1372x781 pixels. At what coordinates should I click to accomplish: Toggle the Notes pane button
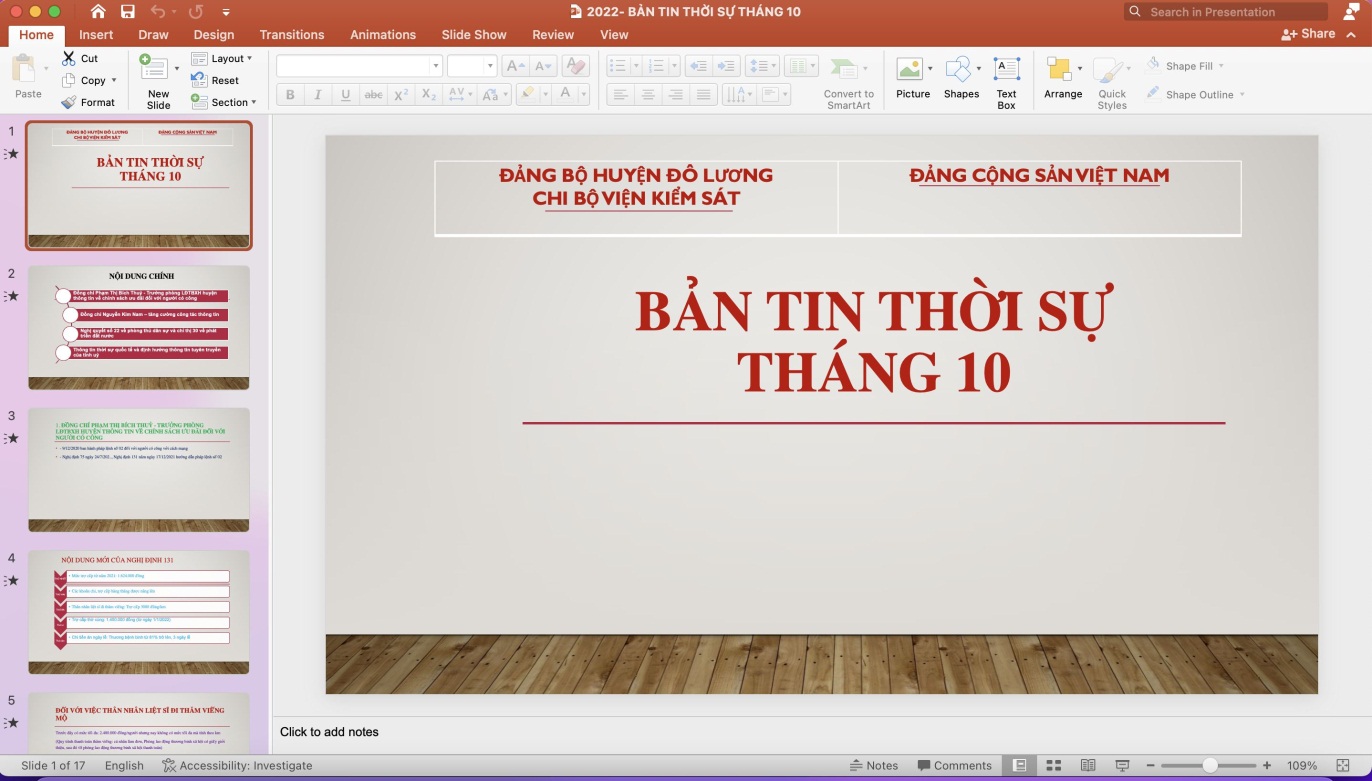[873, 766]
